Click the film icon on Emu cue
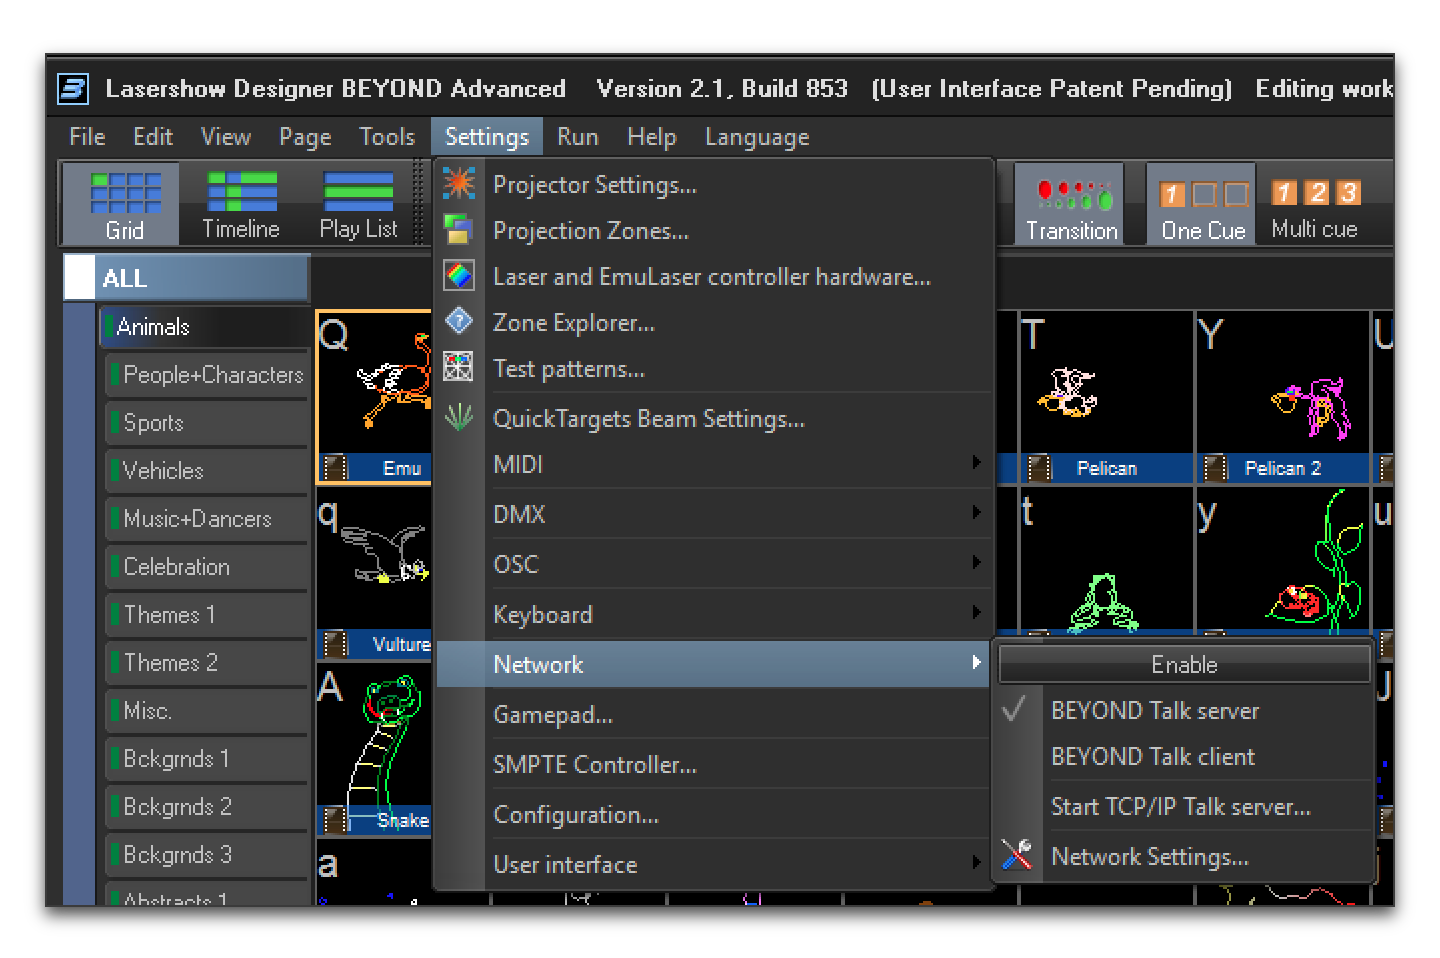 coord(336,468)
